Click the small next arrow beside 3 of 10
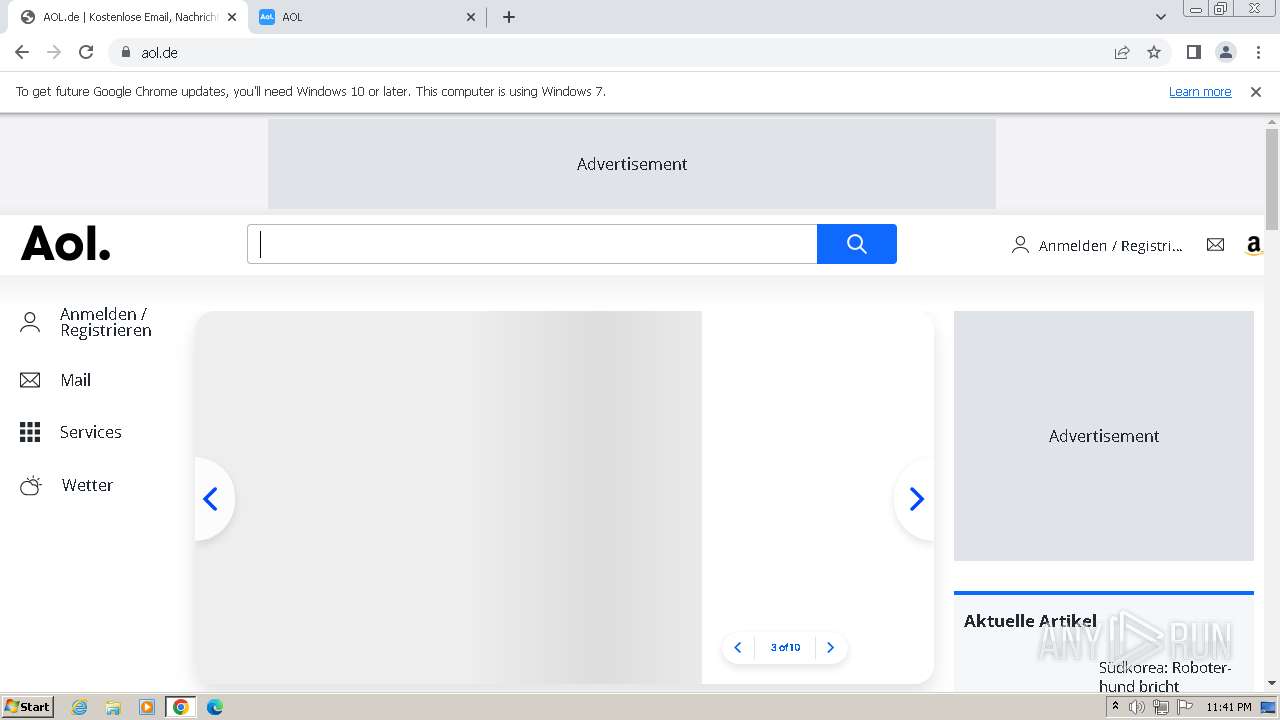The width and height of the screenshot is (1280, 720). pyautogui.click(x=830, y=648)
